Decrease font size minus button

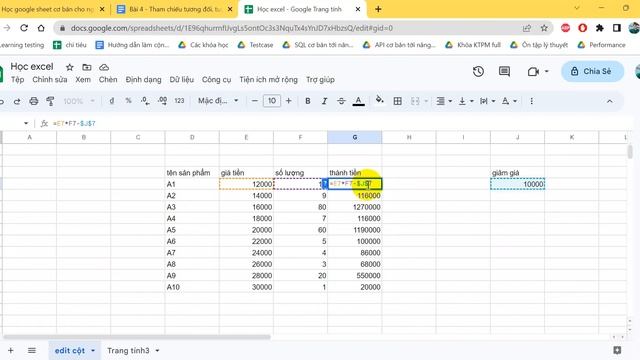coord(255,101)
